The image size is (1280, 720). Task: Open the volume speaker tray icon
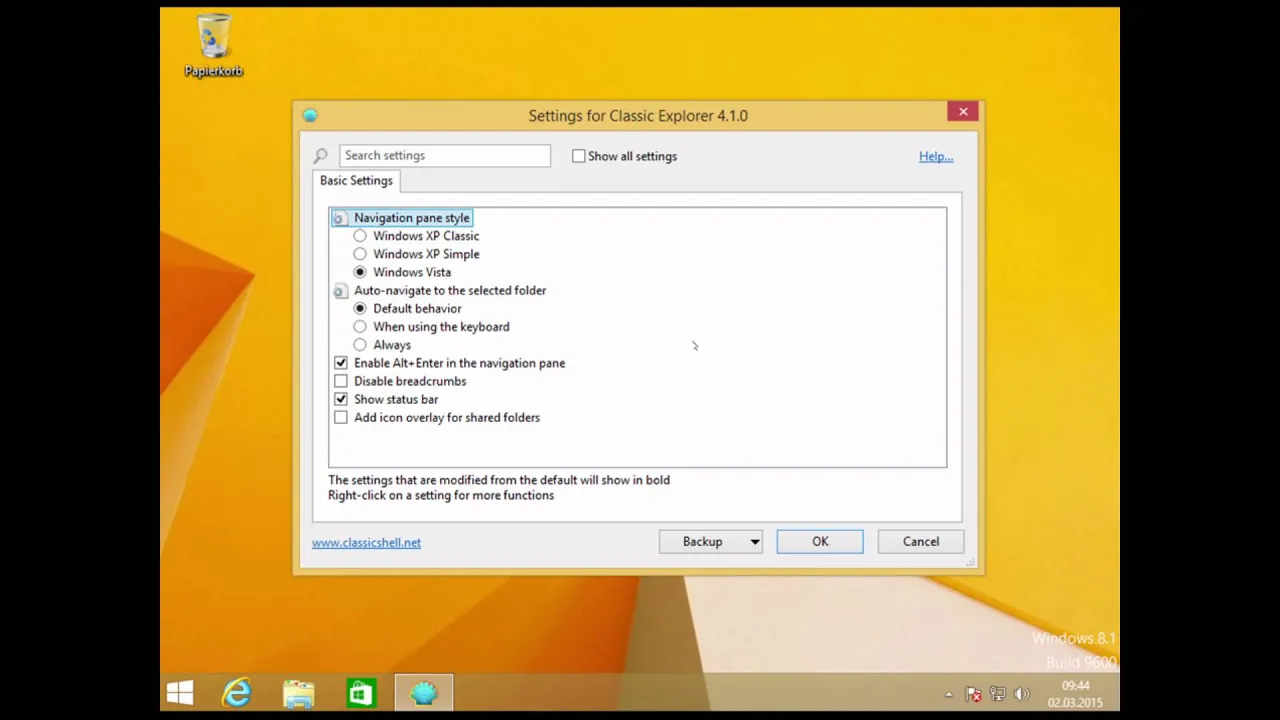[1021, 694]
